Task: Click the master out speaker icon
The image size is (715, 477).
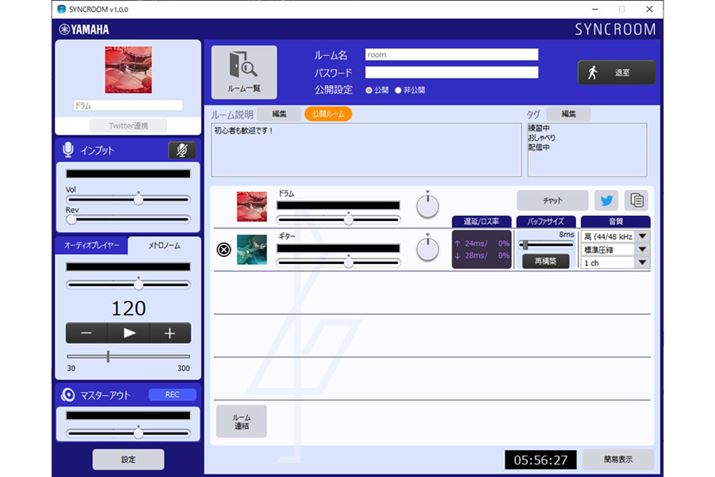Action: (68, 395)
